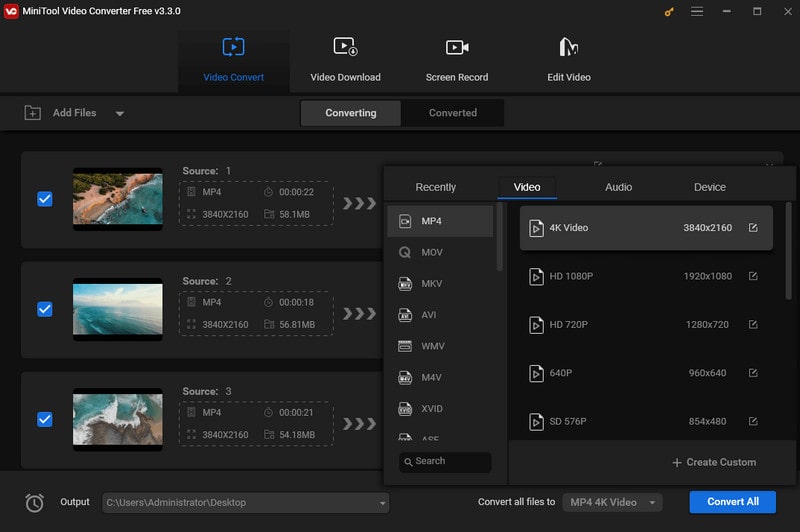Click the Add Files button

click(x=61, y=113)
